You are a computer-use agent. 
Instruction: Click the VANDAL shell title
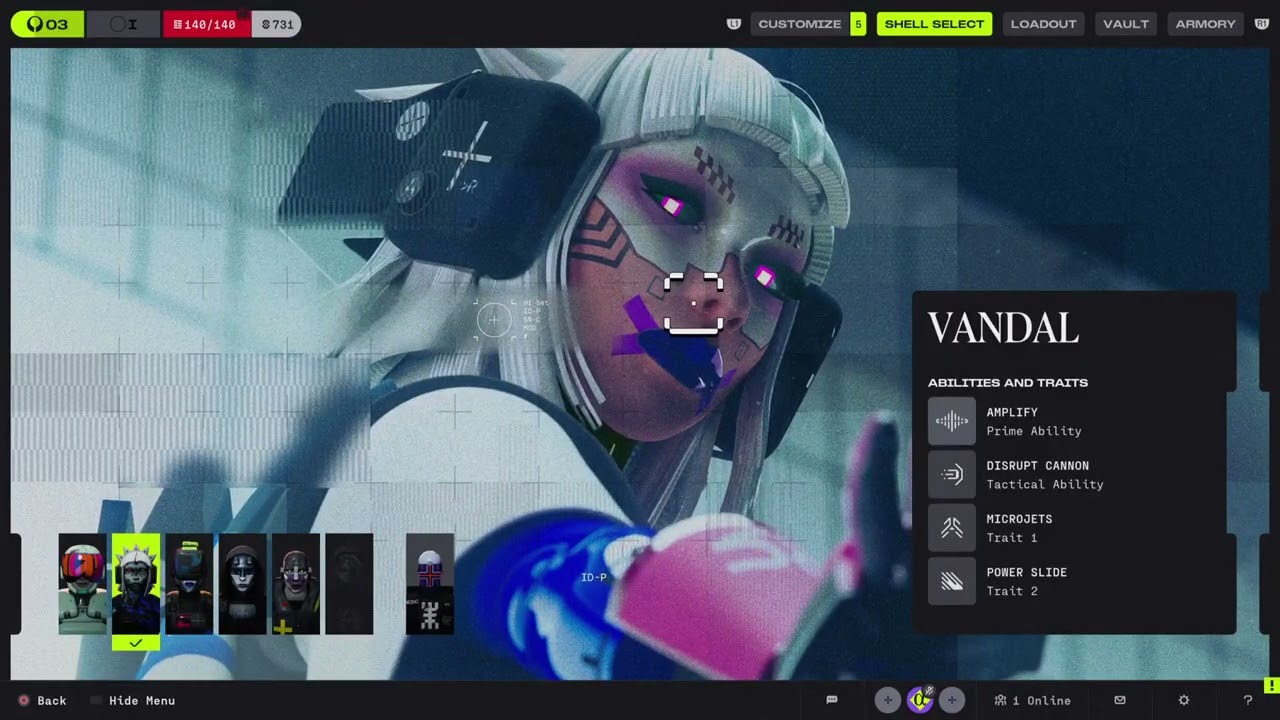(1003, 329)
